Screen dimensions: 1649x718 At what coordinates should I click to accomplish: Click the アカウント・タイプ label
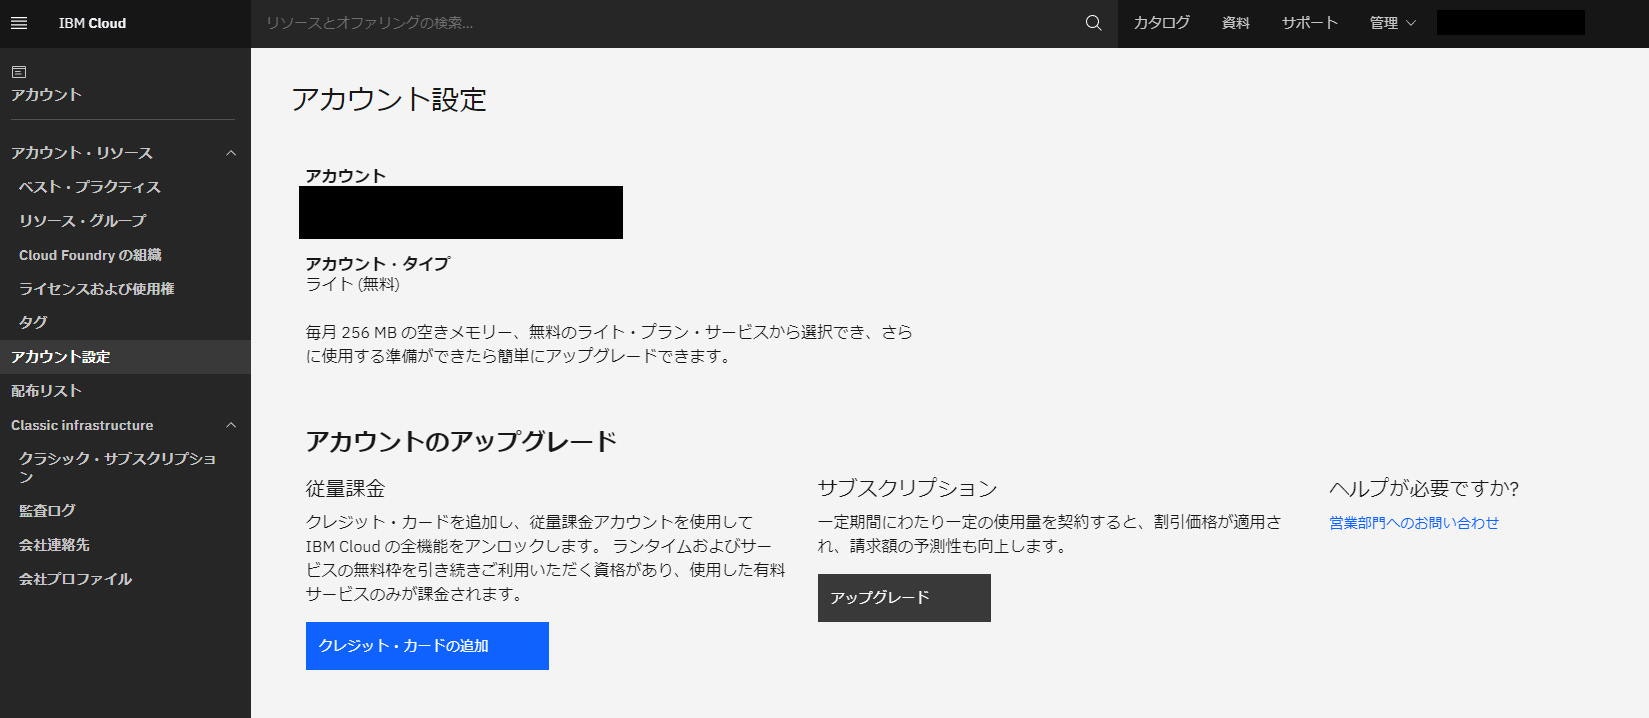(x=378, y=264)
